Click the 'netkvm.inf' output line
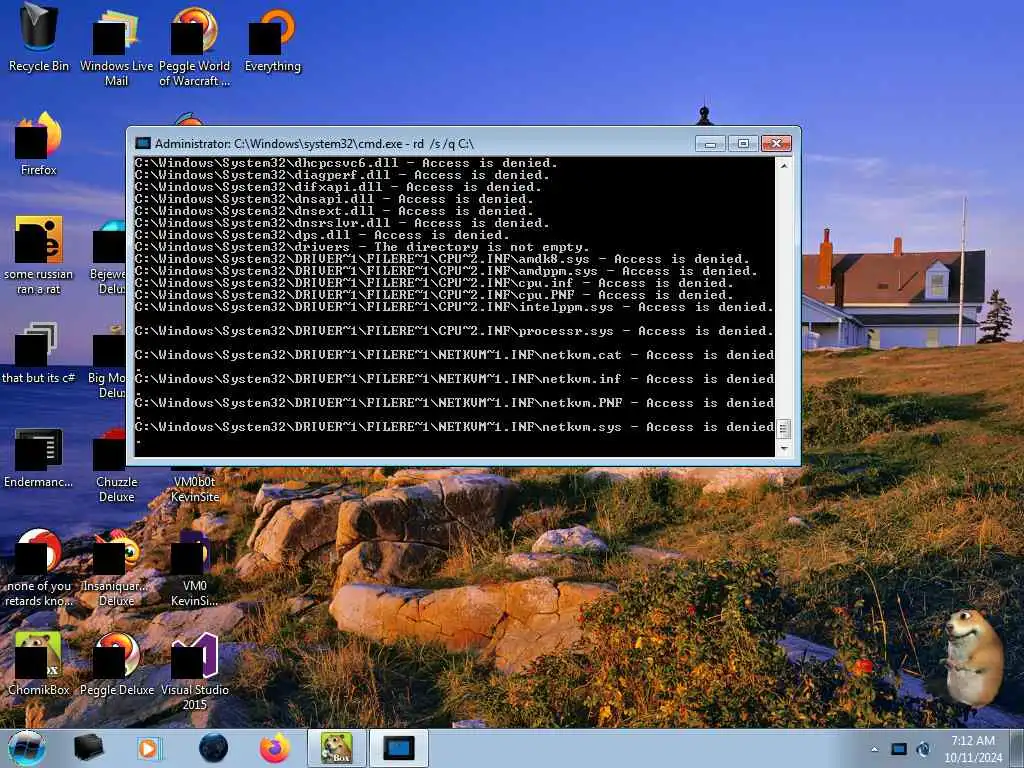Screen dimensions: 1024x768 point(454,379)
